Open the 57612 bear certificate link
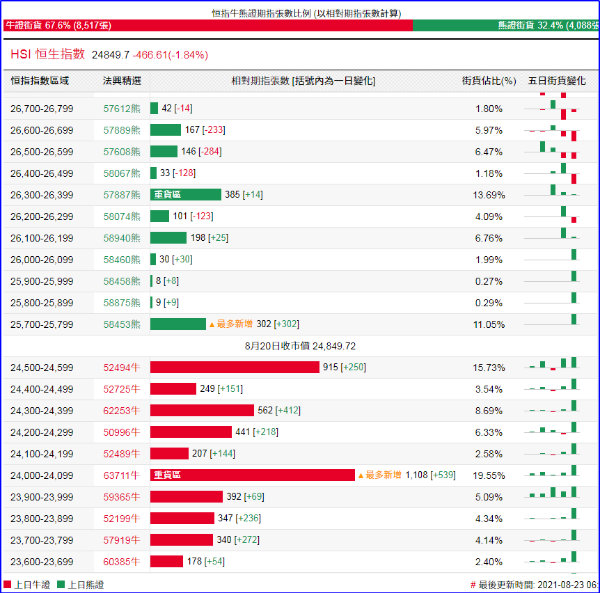The height and width of the screenshot is (593, 600). coord(122,109)
